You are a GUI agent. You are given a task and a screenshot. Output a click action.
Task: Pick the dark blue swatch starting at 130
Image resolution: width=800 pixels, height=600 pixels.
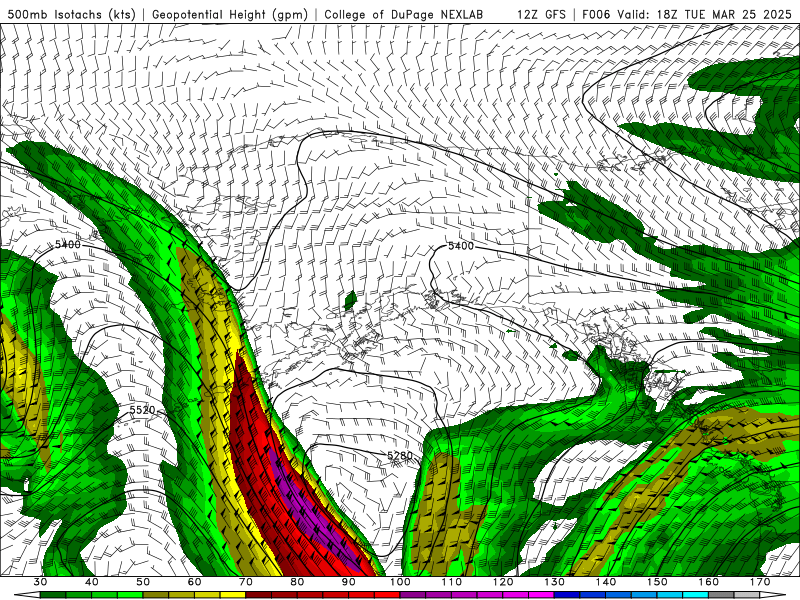point(567,595)
